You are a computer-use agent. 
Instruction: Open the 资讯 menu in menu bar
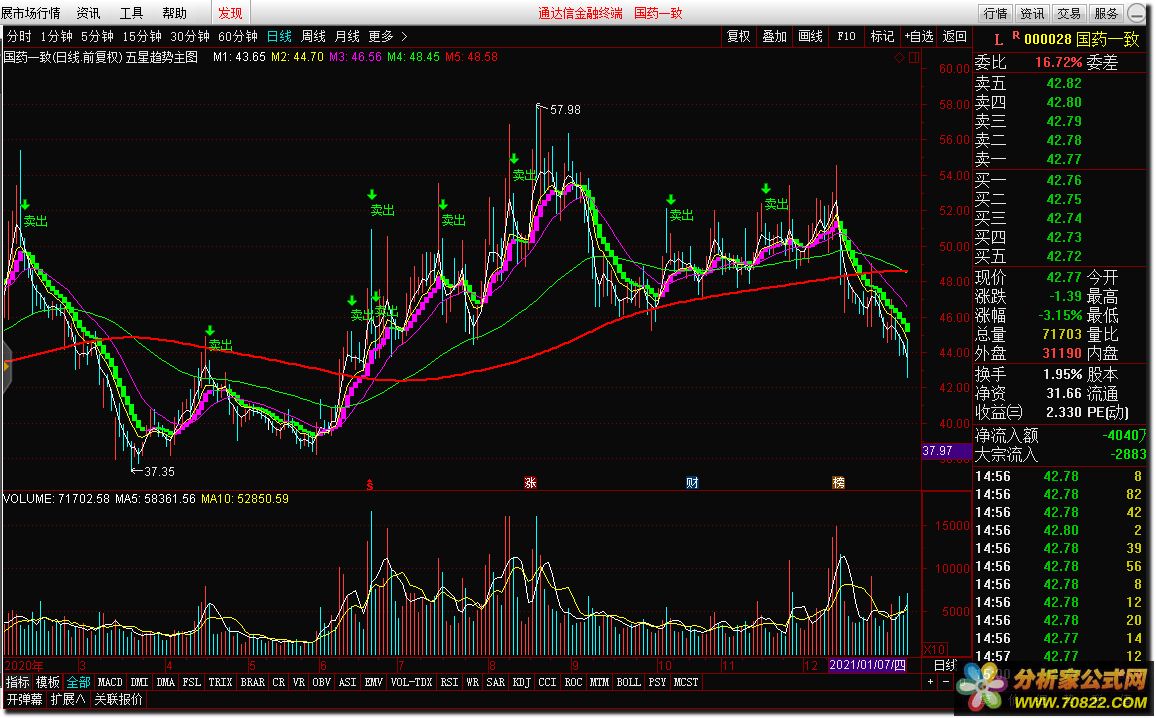(88, 13)
